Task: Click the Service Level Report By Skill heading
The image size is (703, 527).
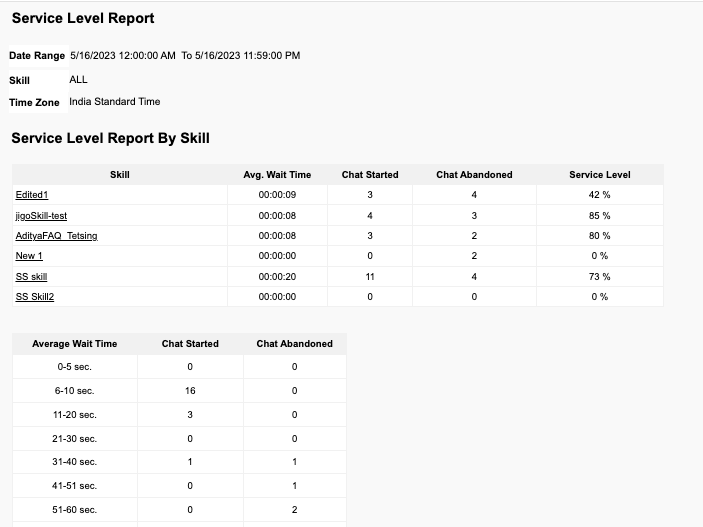Action: point(110,138)
